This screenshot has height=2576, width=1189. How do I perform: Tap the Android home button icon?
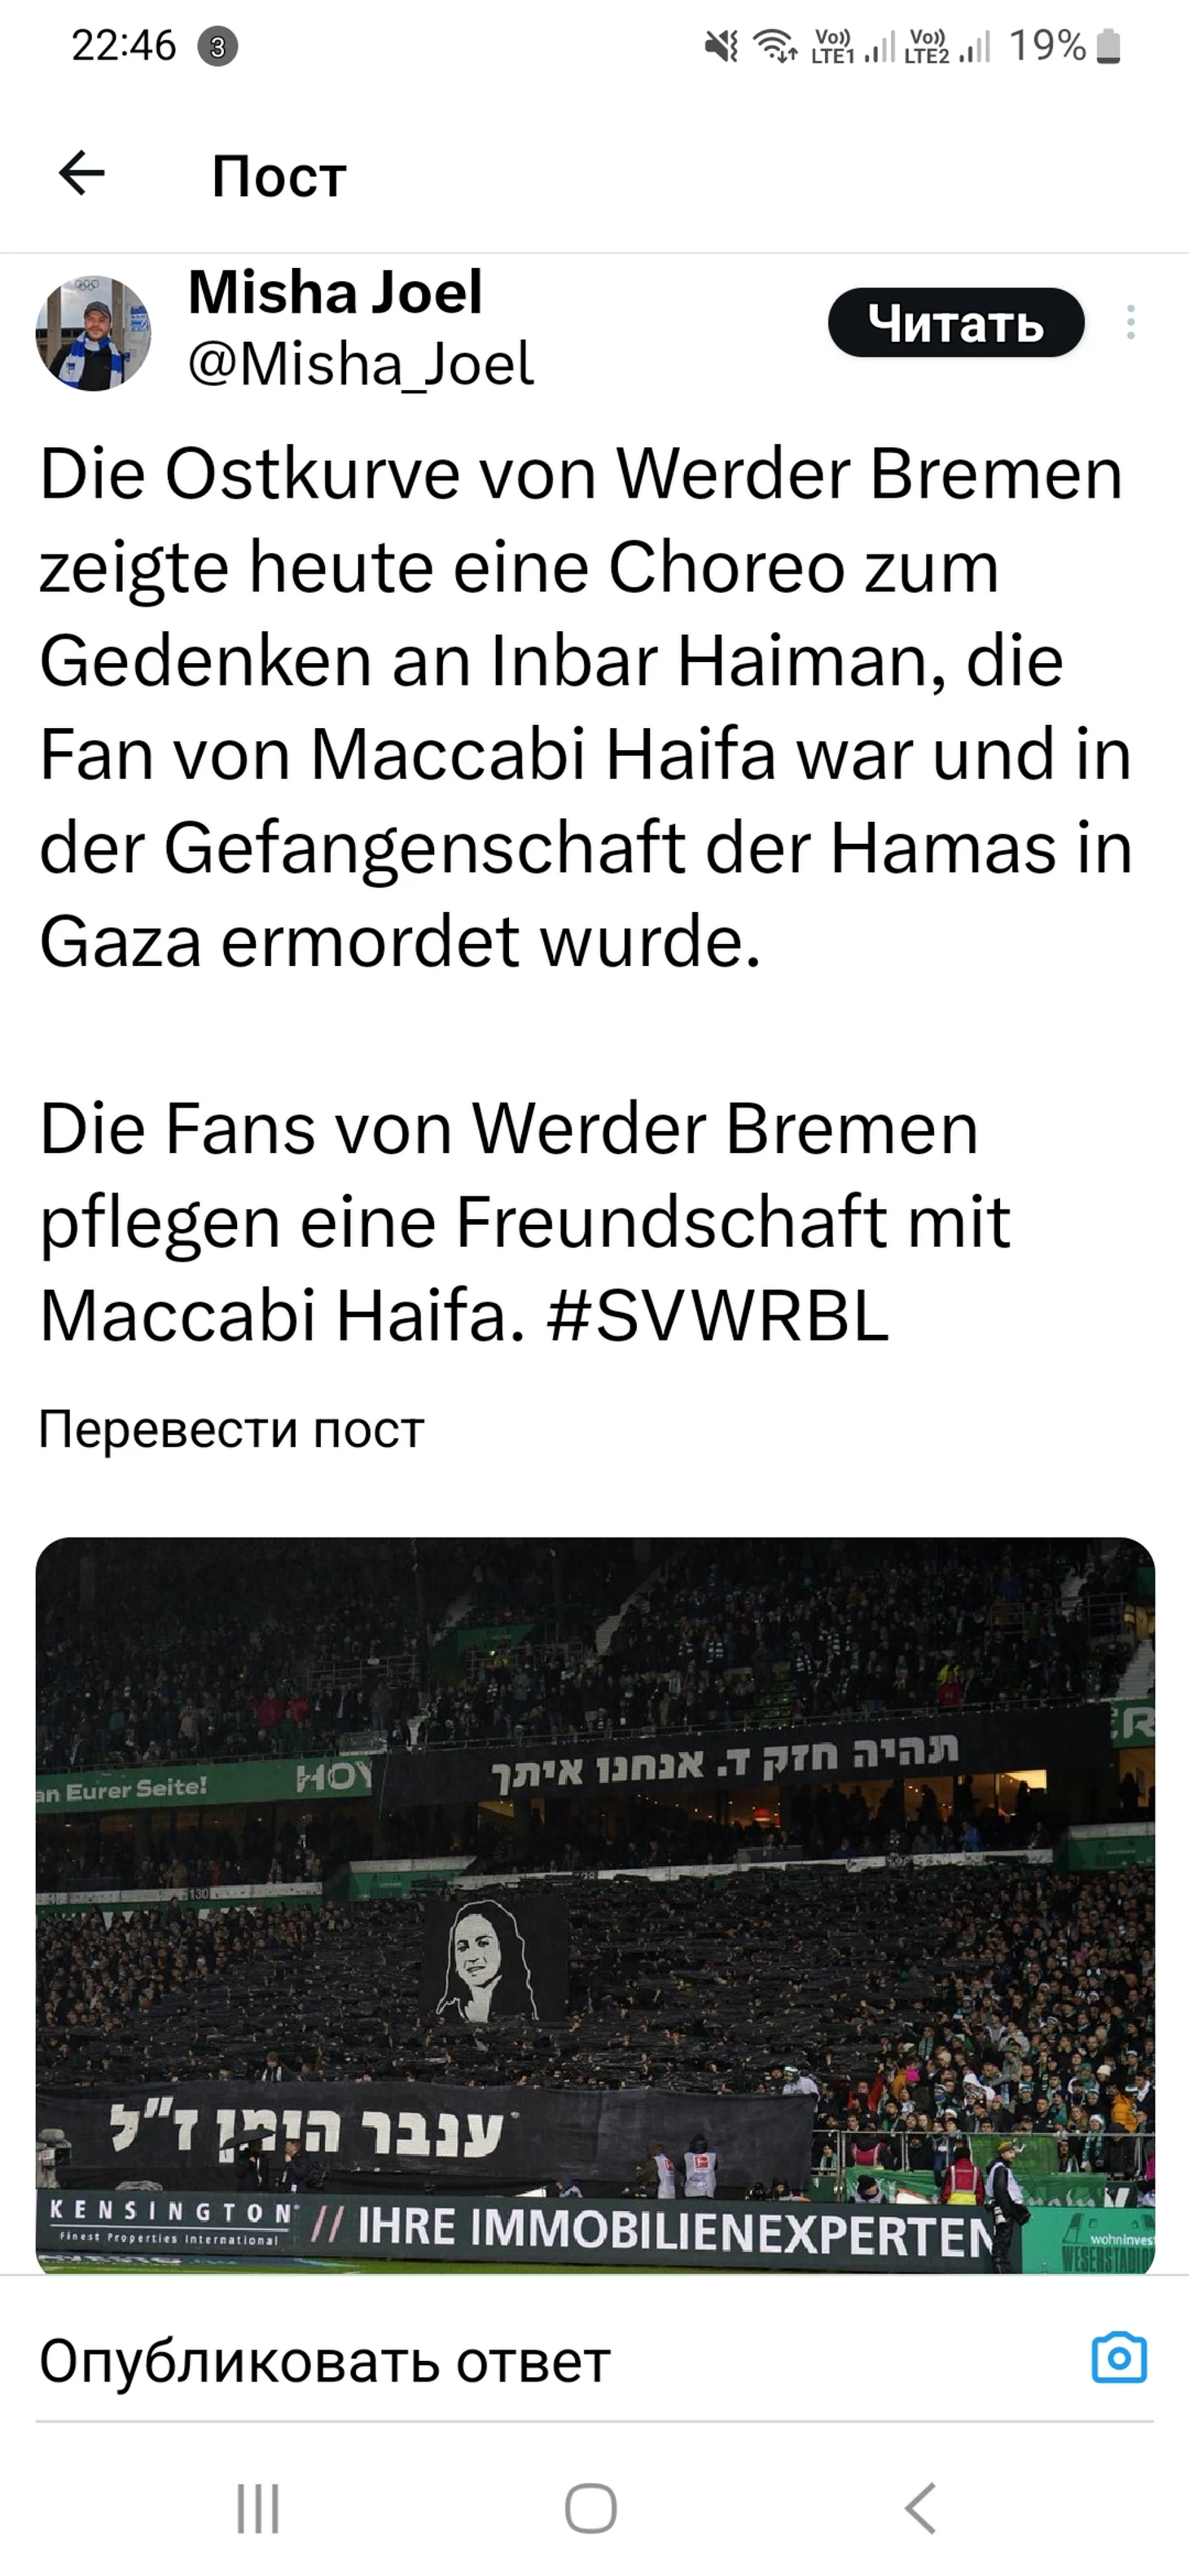[x=591, y=2509]
